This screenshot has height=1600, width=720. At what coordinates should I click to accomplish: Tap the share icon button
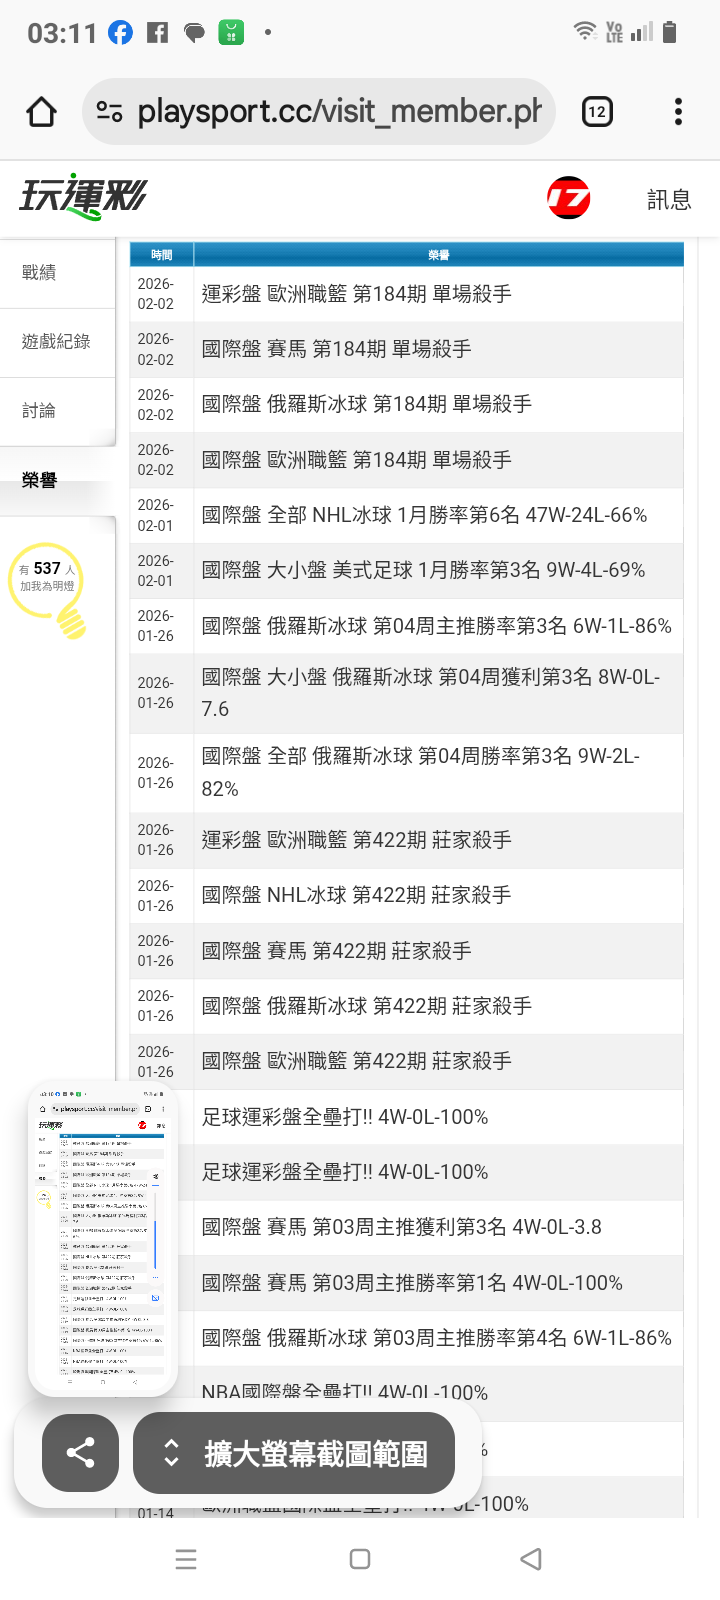pyautogui.click(x=80, y=1452)
